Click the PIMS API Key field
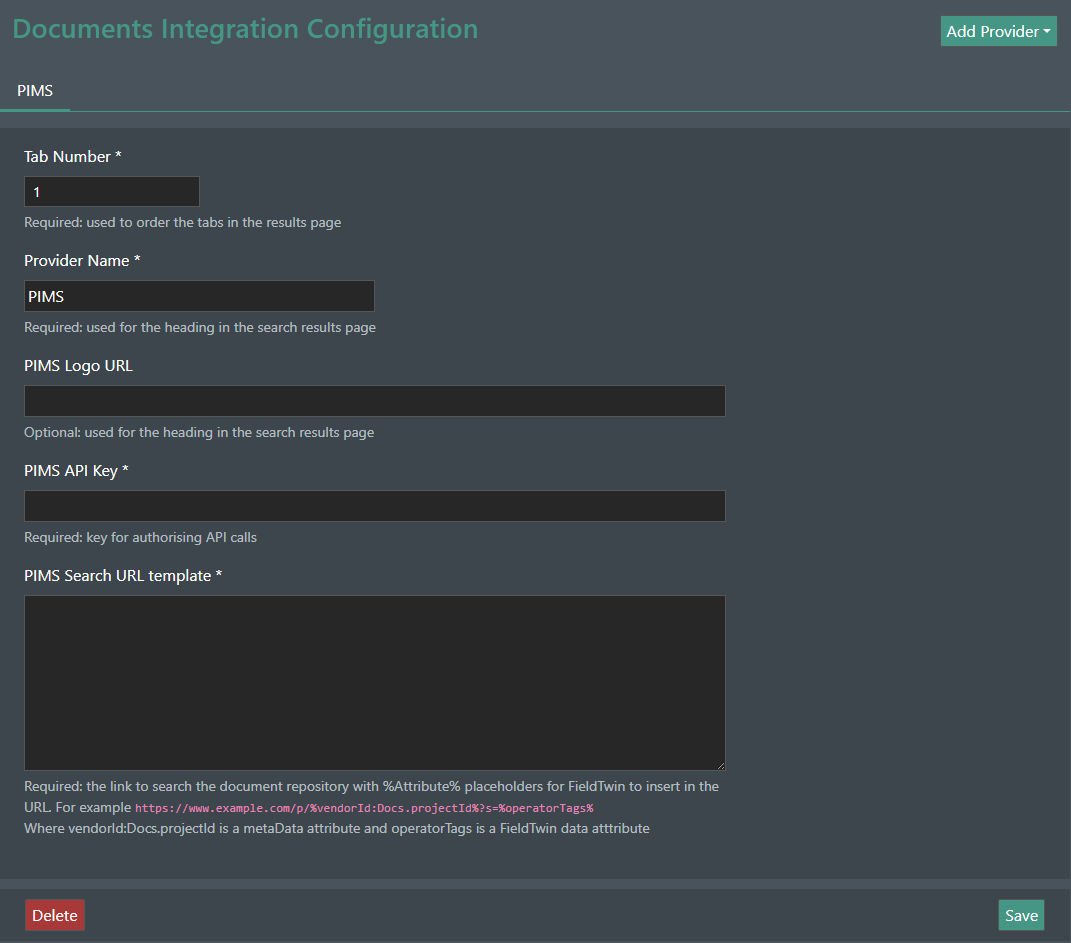The height and width of the screenshot is (943, 1071). (374, 505)
